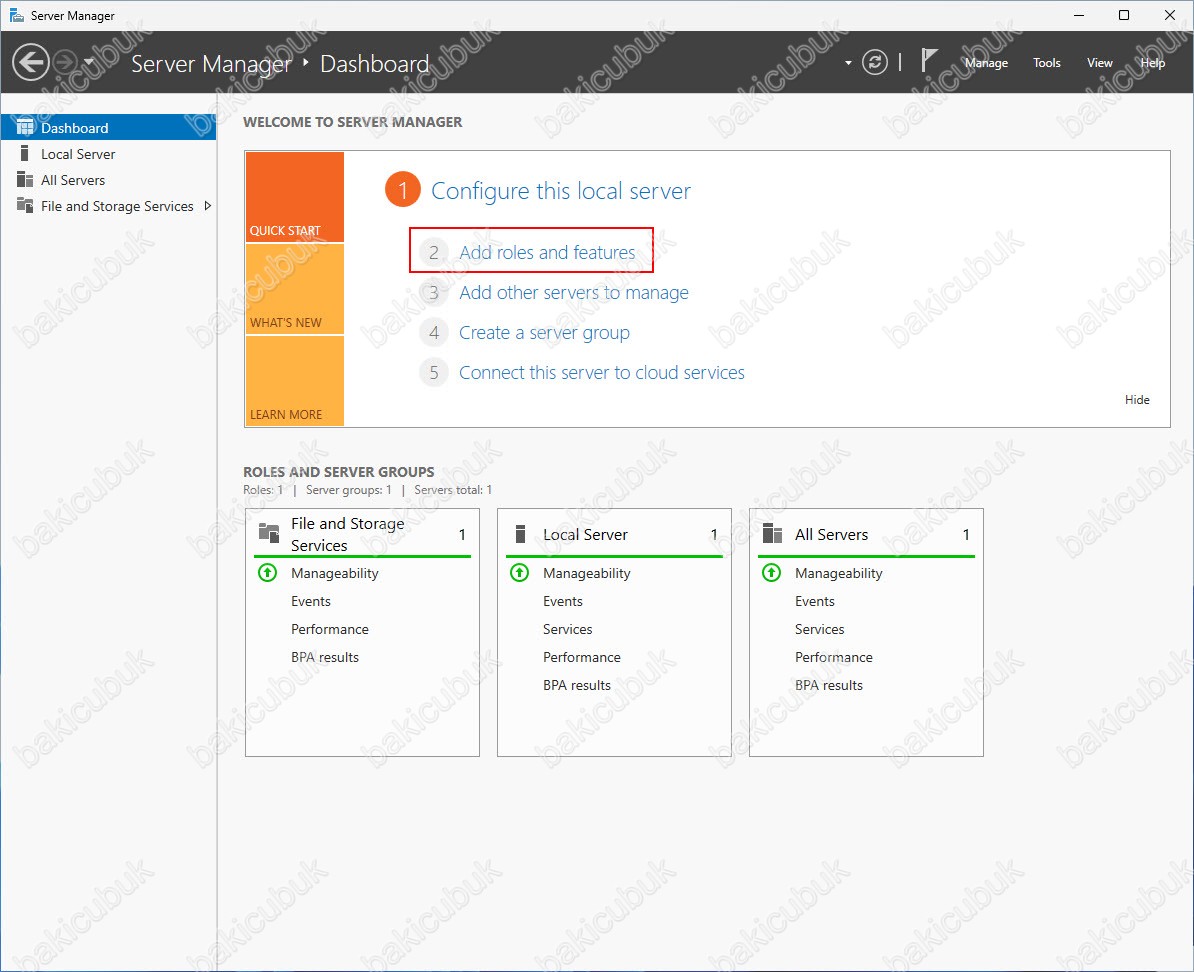Open the Help menu
Screen dimensions: 1194x972
click(x=1152, y=62)
